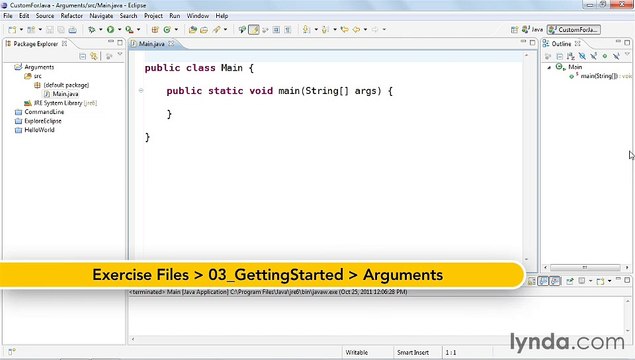Toggle Mark Occurrences highlighted toolbar button
This screenshot has width=635, height=360.
[254, 30]
